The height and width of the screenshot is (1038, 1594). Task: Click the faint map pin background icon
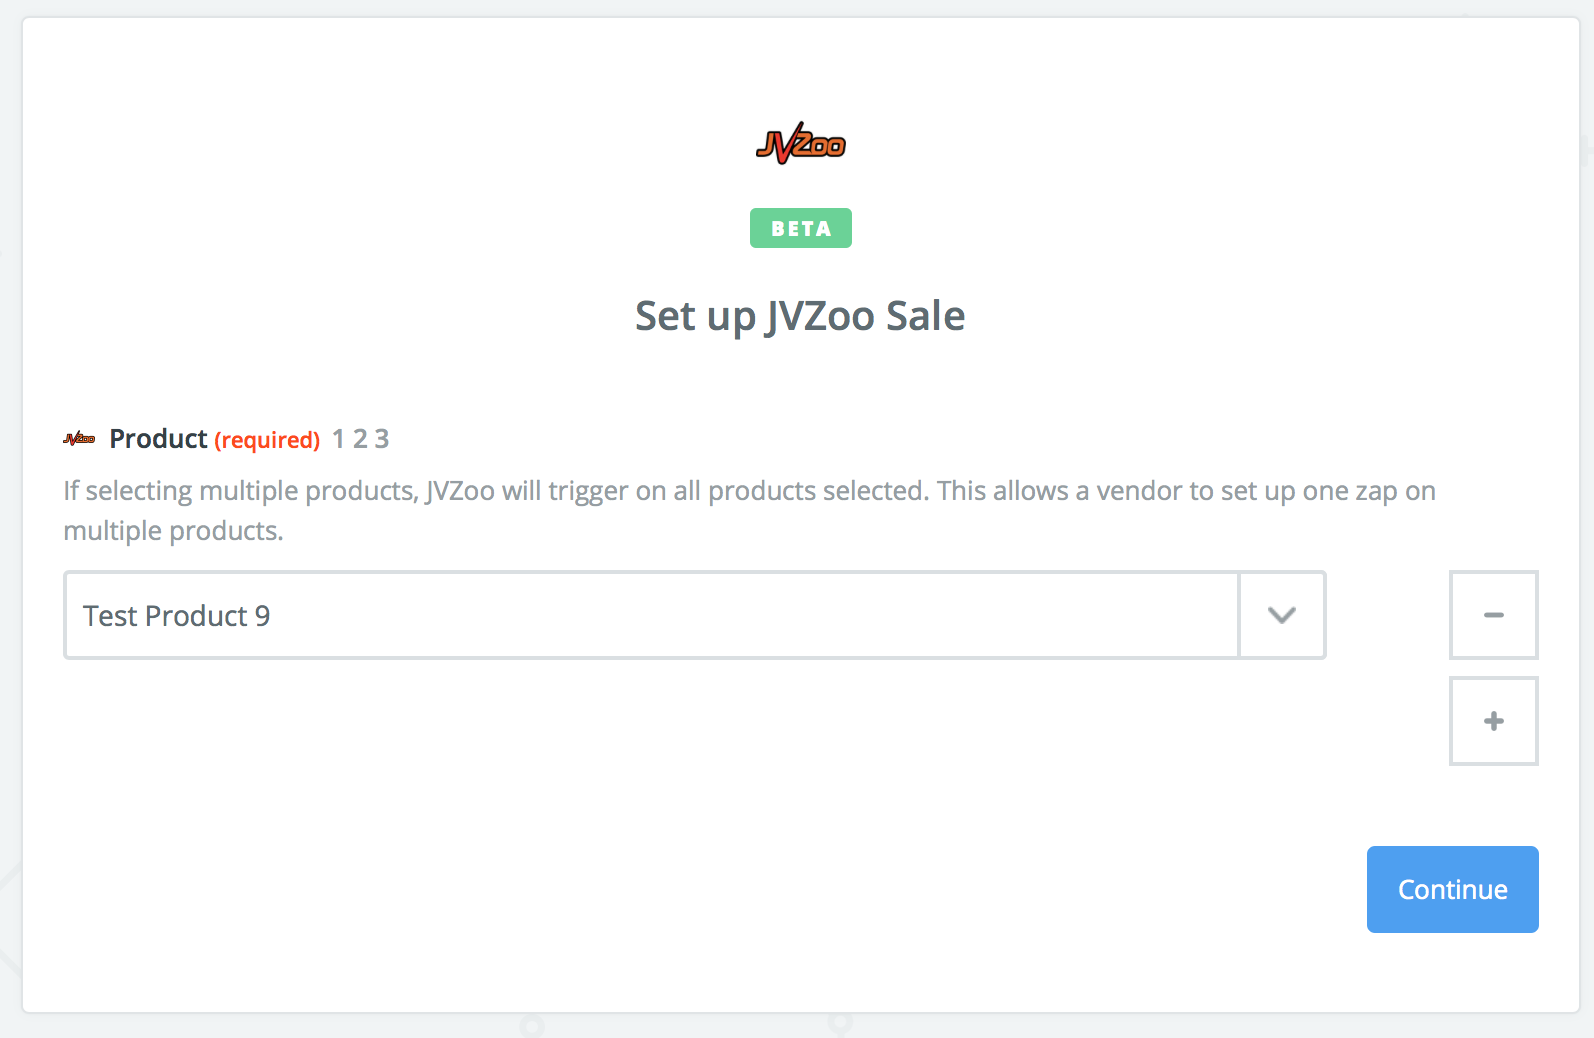tap(840, 1024)
